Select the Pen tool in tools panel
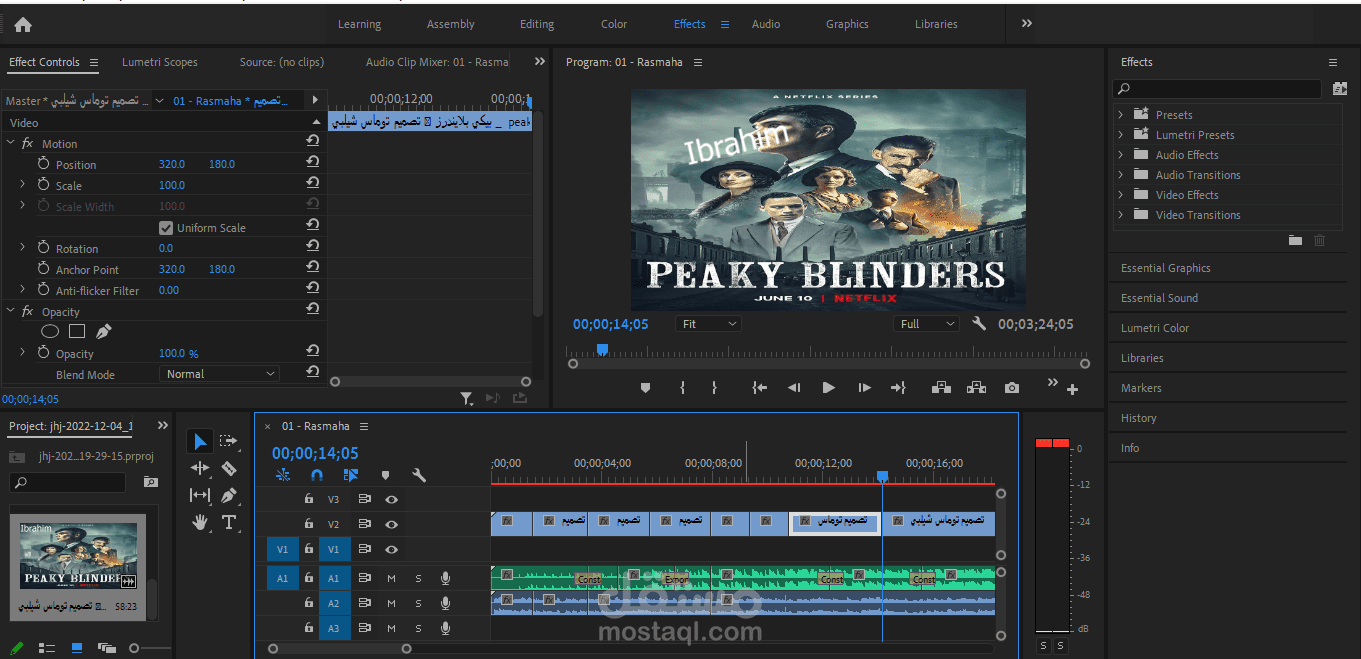Viewport: 1361px width, 659px height. point(229,495)
